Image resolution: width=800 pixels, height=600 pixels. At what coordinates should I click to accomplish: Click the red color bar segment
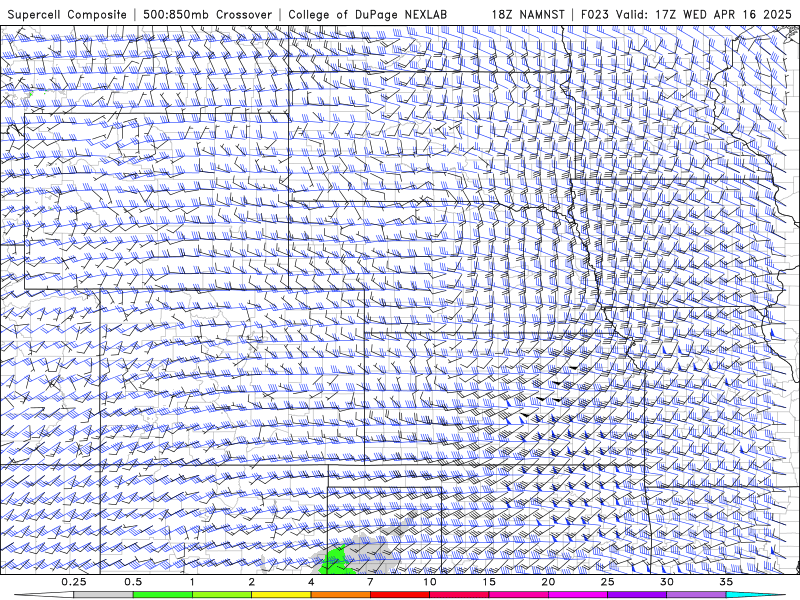[x=399, y=595]
